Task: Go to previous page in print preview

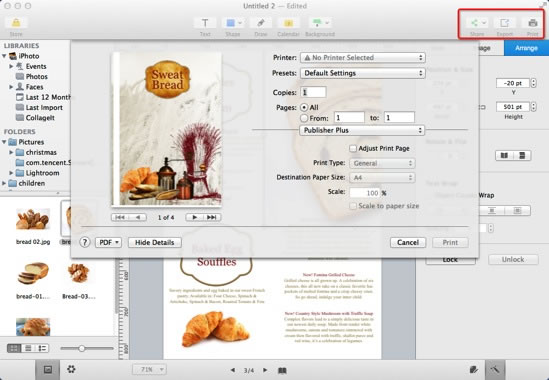Action: (138, 217)
